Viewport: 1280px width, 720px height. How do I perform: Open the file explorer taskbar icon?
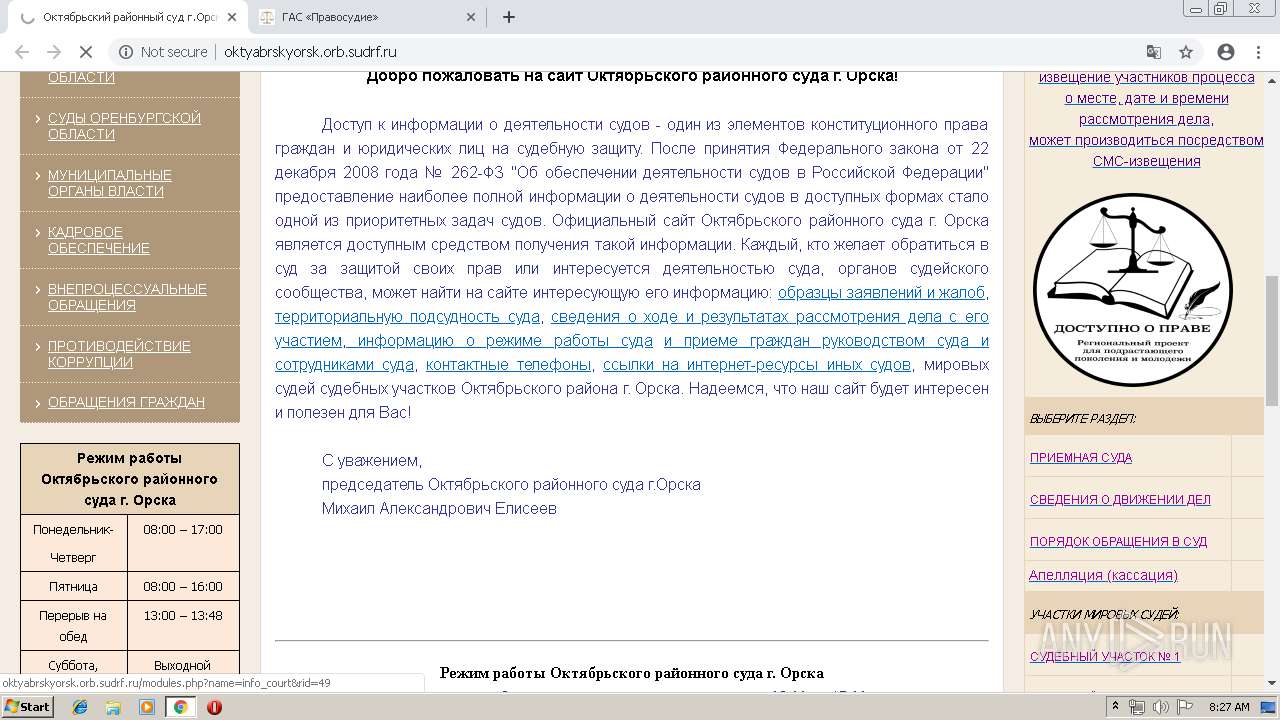(113, 707)
